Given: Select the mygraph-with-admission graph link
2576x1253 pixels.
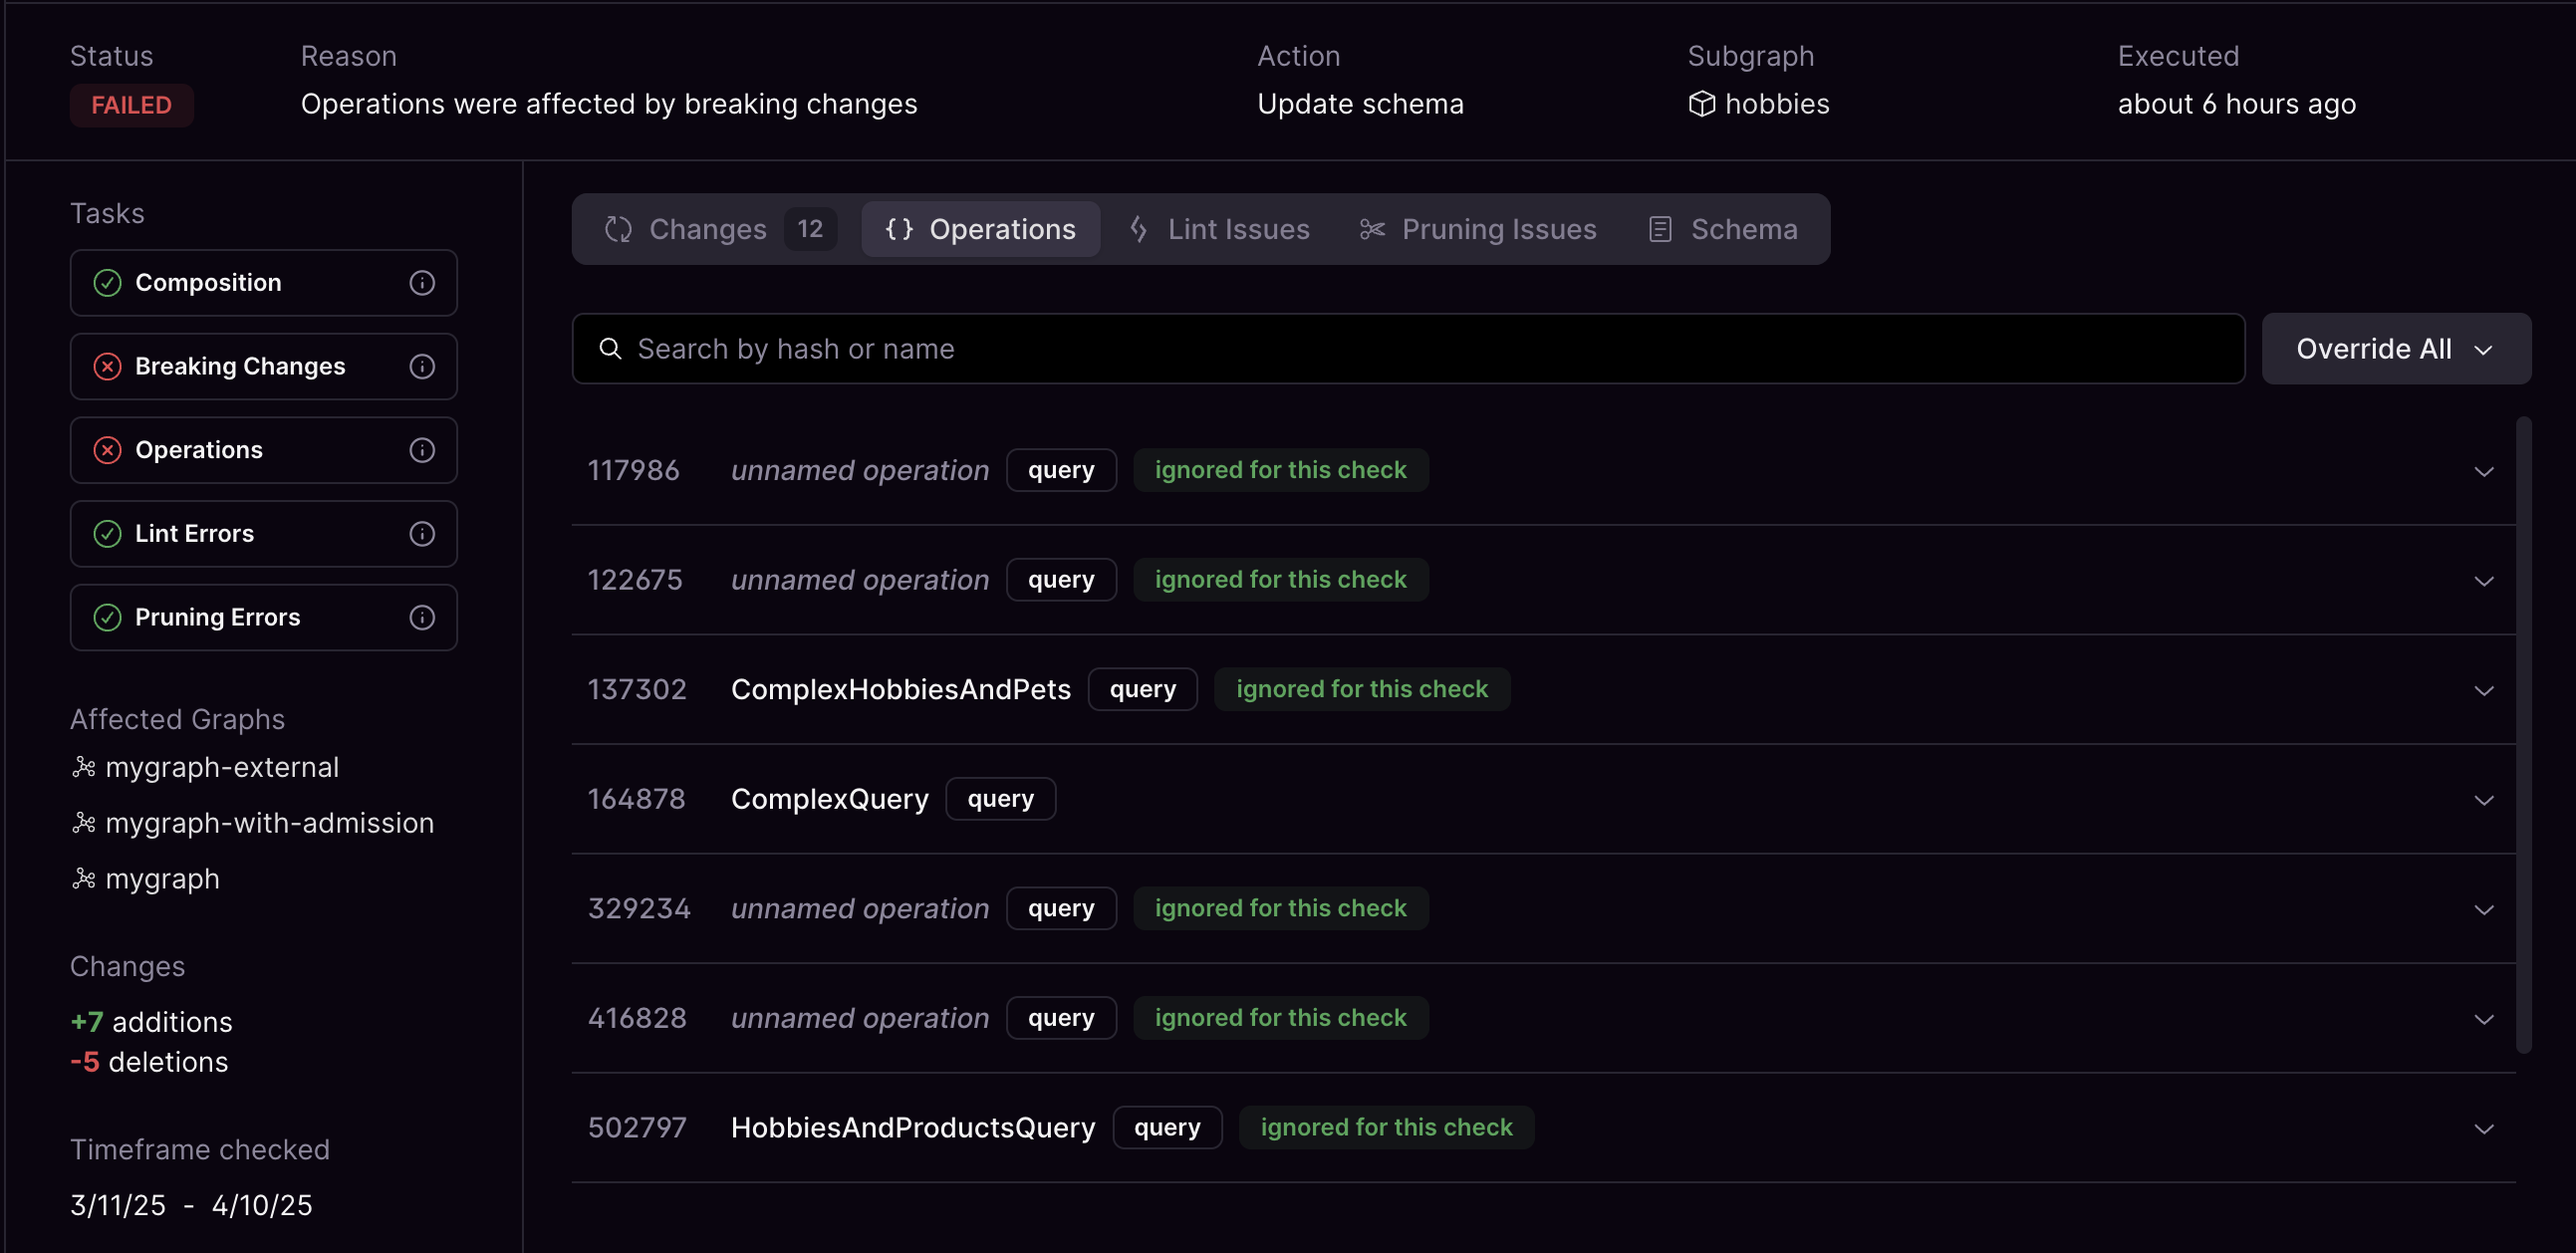Looking at the screenshot, I should (x=269, y=823).
